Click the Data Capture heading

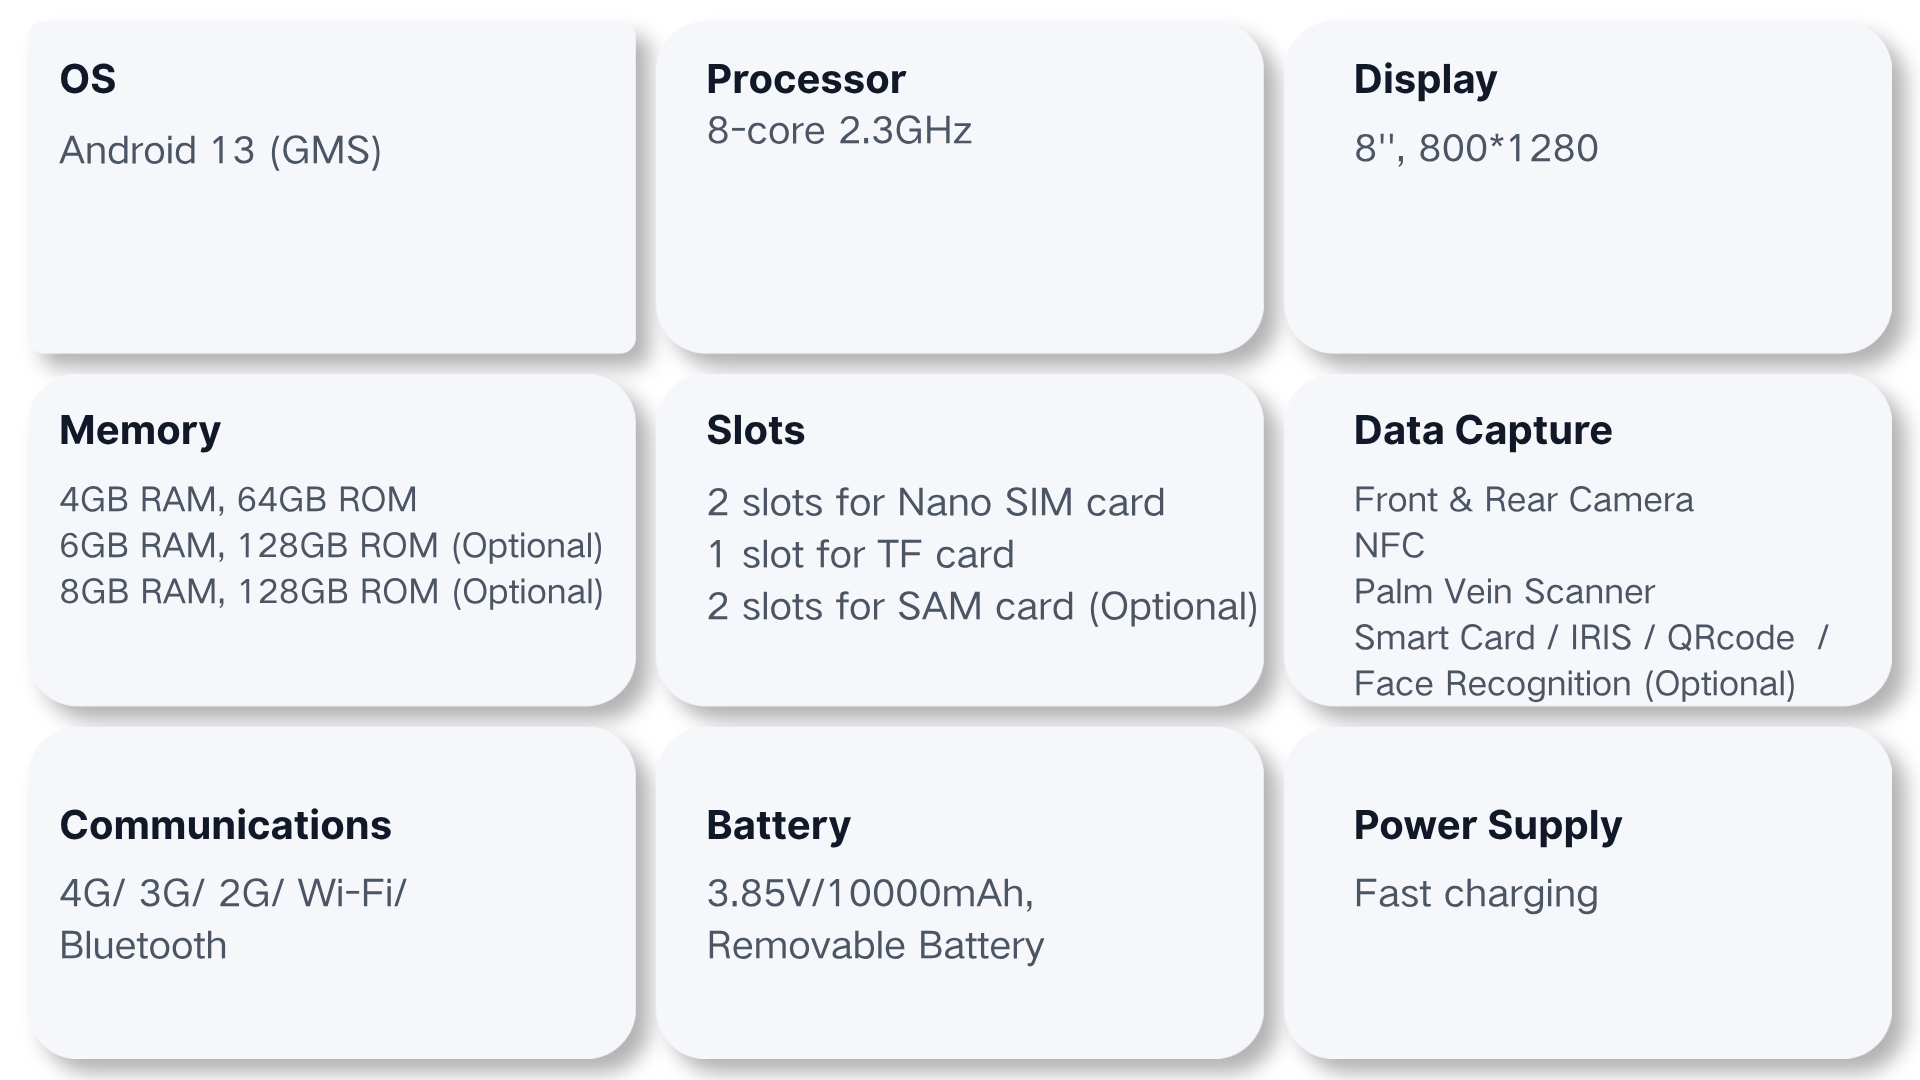point(1482,430)
